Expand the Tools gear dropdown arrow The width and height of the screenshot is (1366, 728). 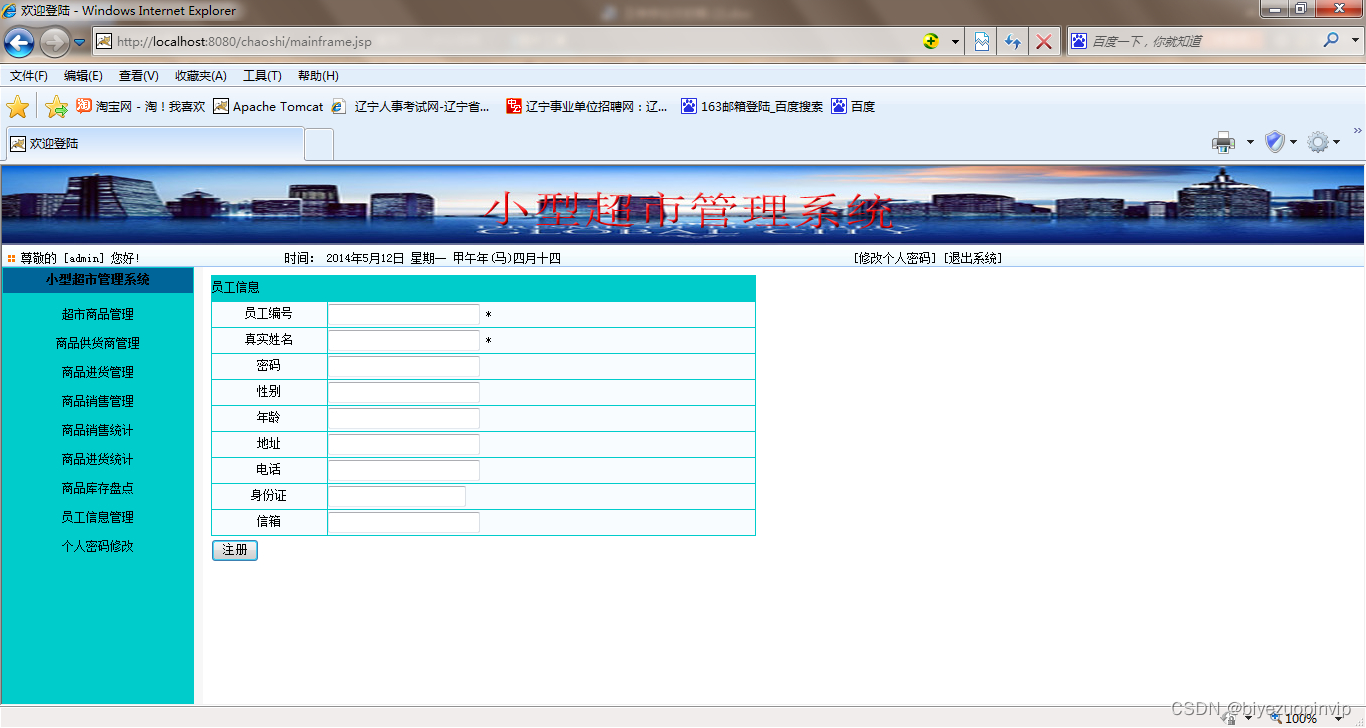(1336, 142)
